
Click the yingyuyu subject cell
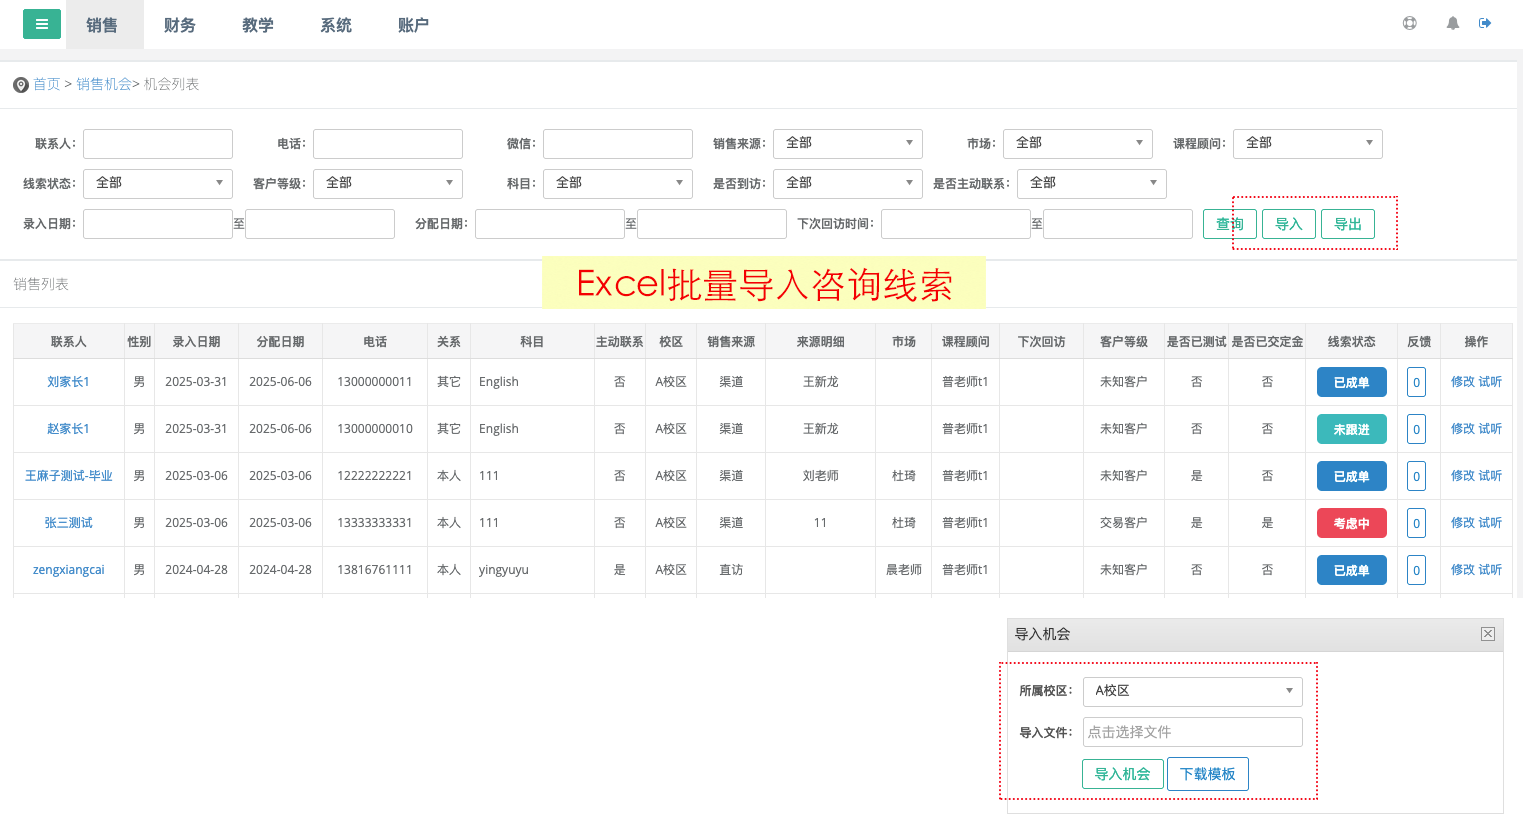532,570
